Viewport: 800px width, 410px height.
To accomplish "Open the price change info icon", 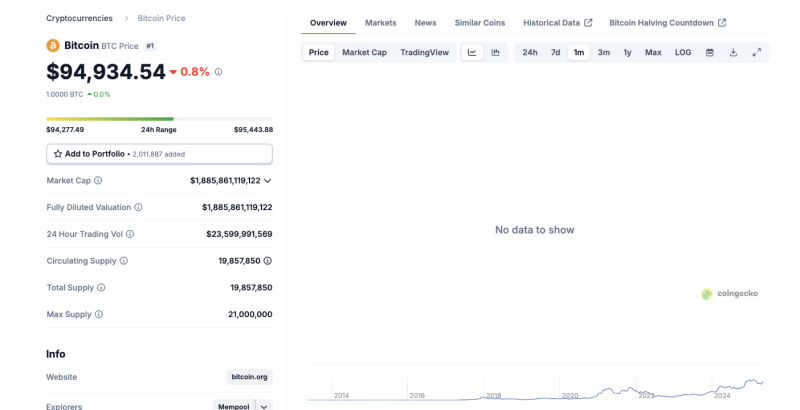I will click(218, 72).
